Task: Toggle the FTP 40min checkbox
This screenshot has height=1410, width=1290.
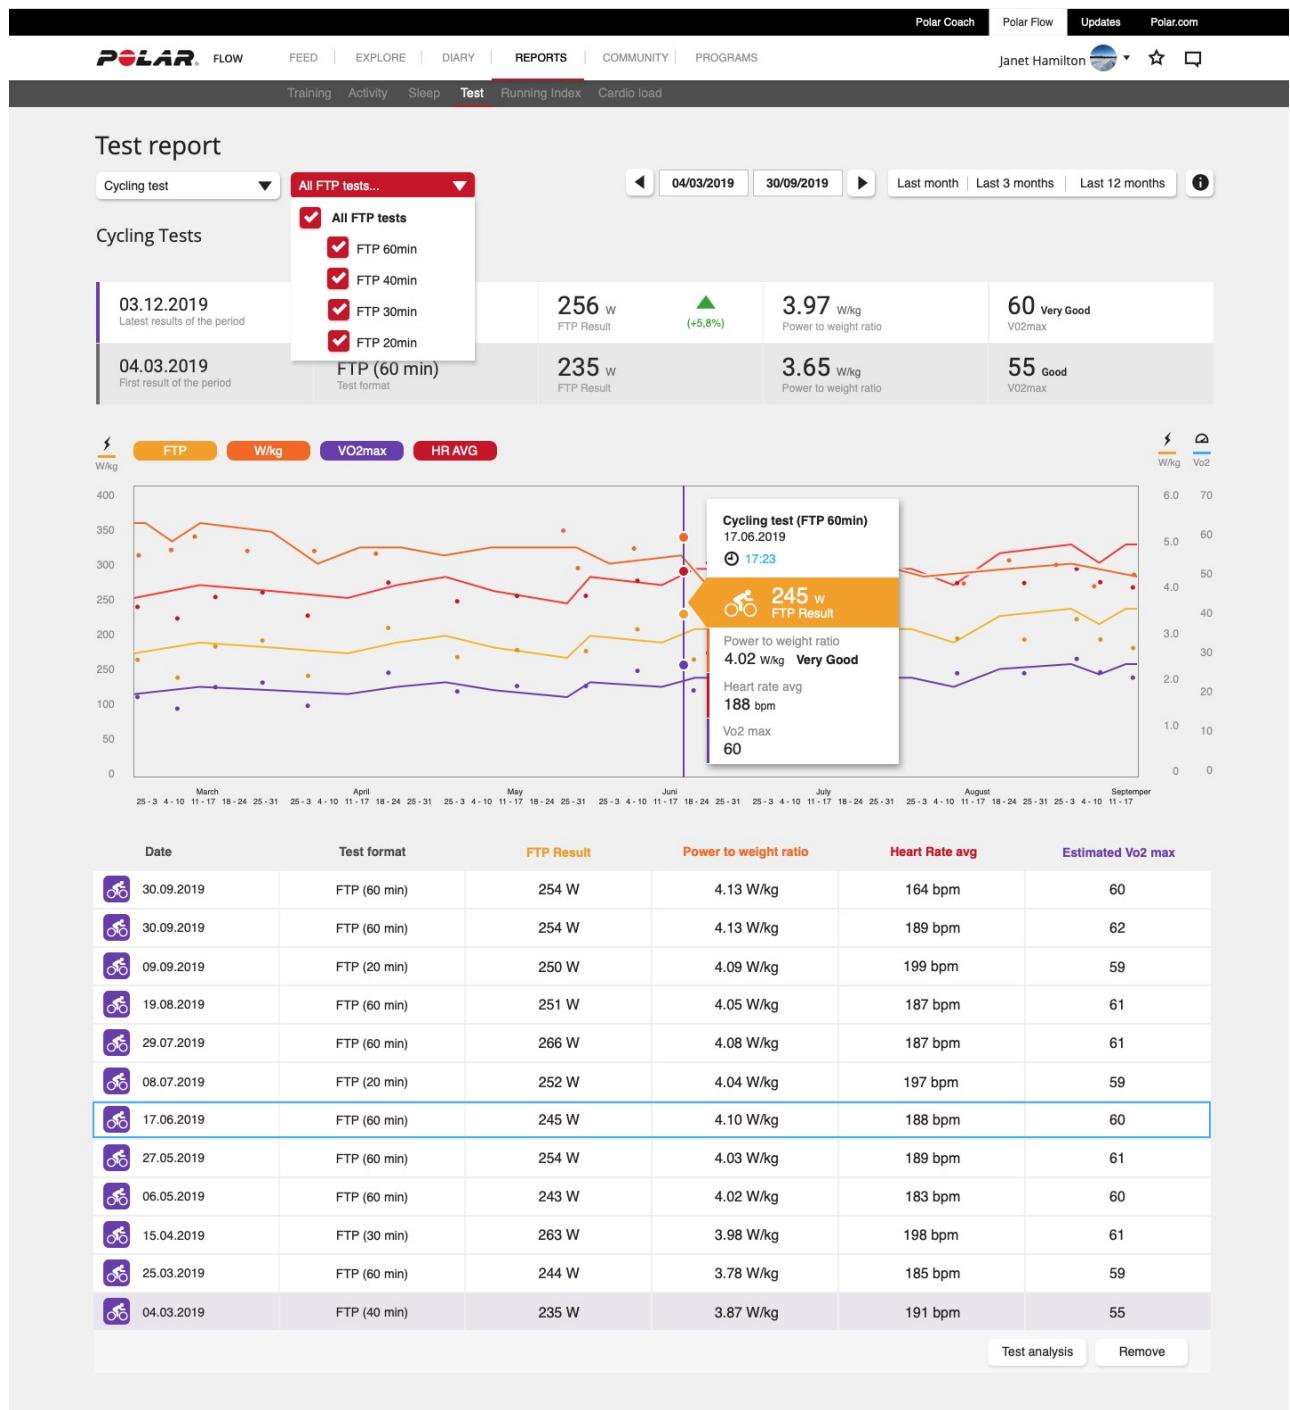Action: tap(338, 279)
